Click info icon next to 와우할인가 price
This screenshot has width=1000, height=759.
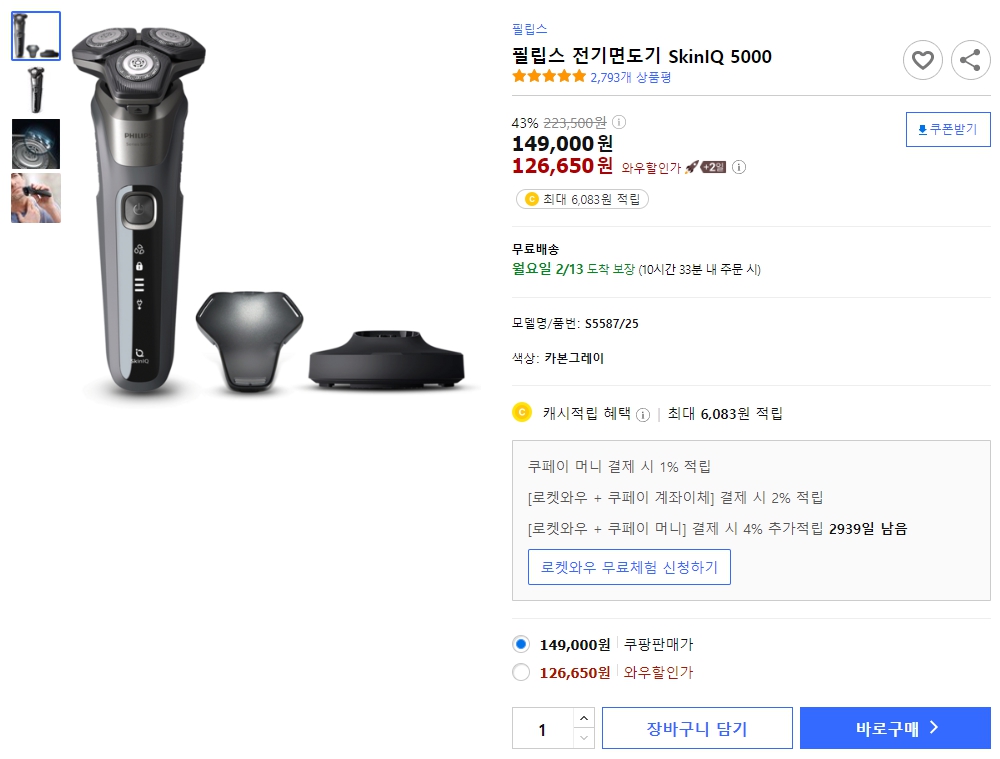coord(738,167)
